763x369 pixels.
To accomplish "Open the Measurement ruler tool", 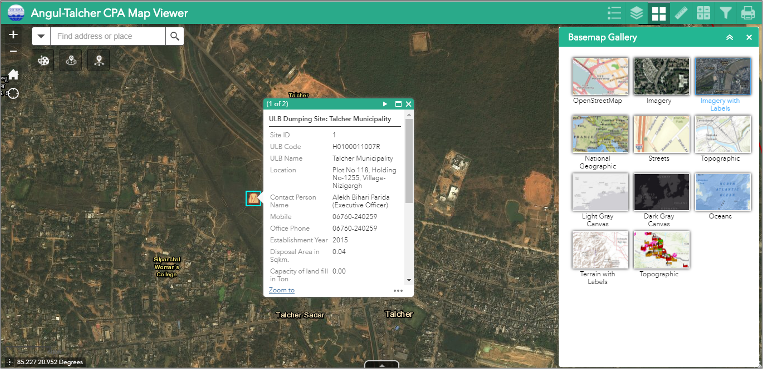I will [681, 13].
